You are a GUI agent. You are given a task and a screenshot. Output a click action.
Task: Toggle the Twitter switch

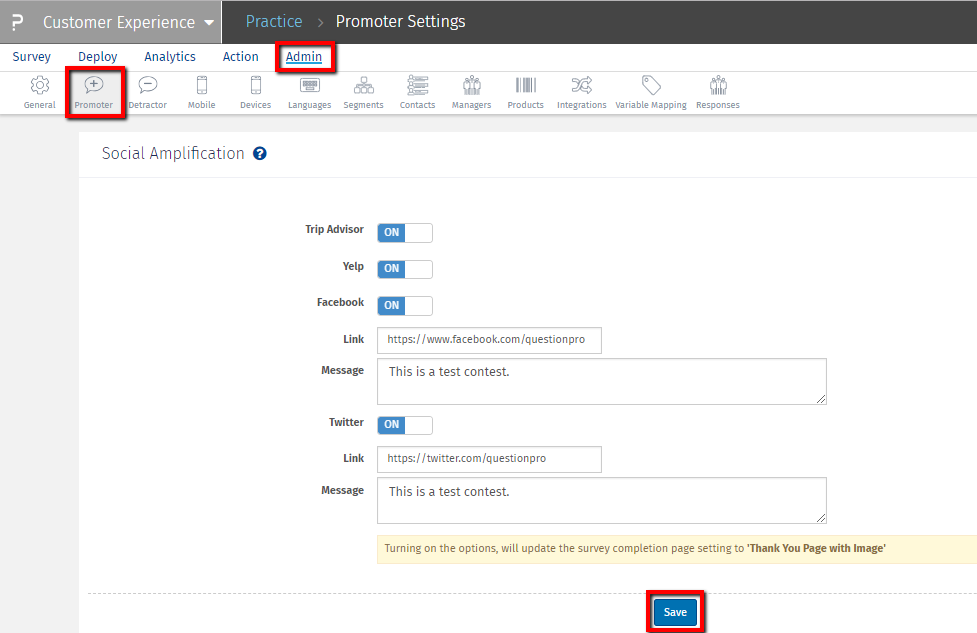click(405, 424)
